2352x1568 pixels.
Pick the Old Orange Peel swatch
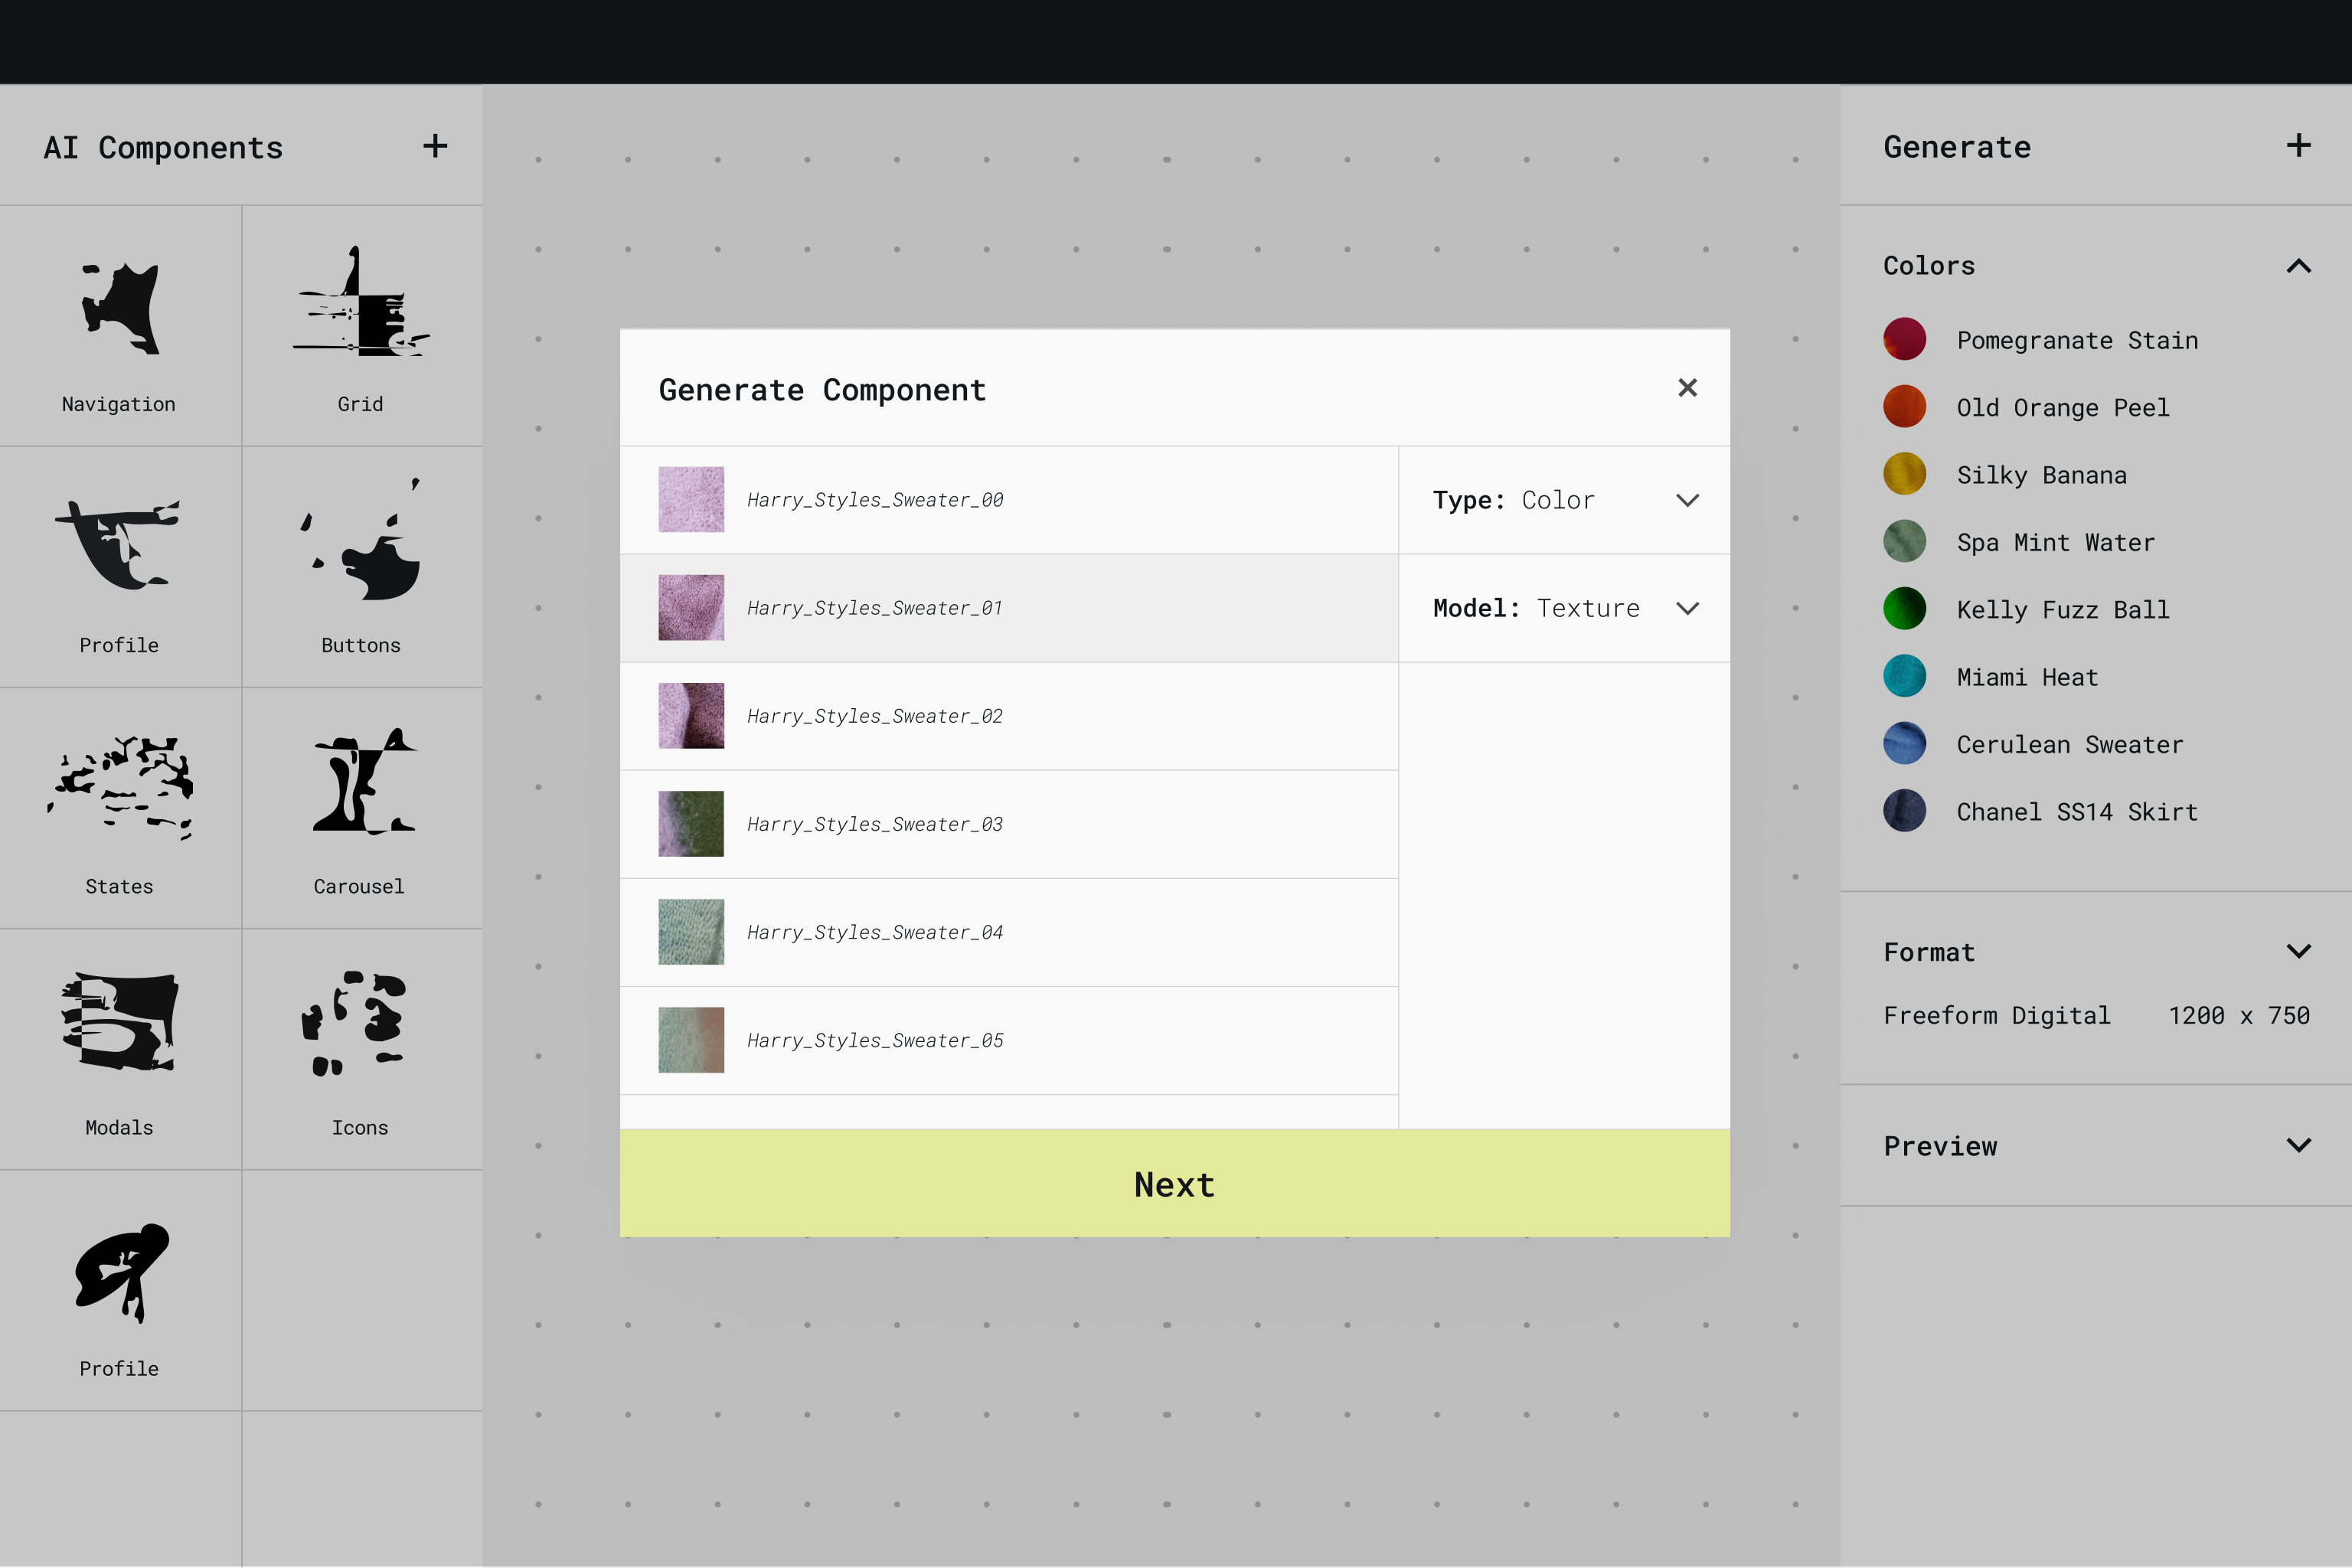[x=1904, y=407]
